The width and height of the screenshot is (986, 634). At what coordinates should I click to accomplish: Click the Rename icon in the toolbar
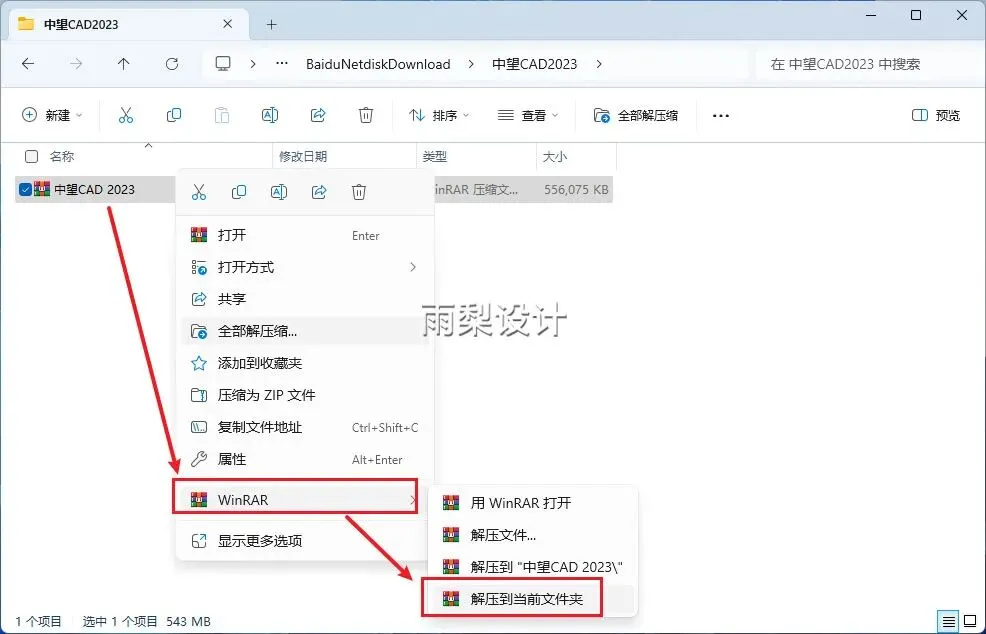click(270, 115)
